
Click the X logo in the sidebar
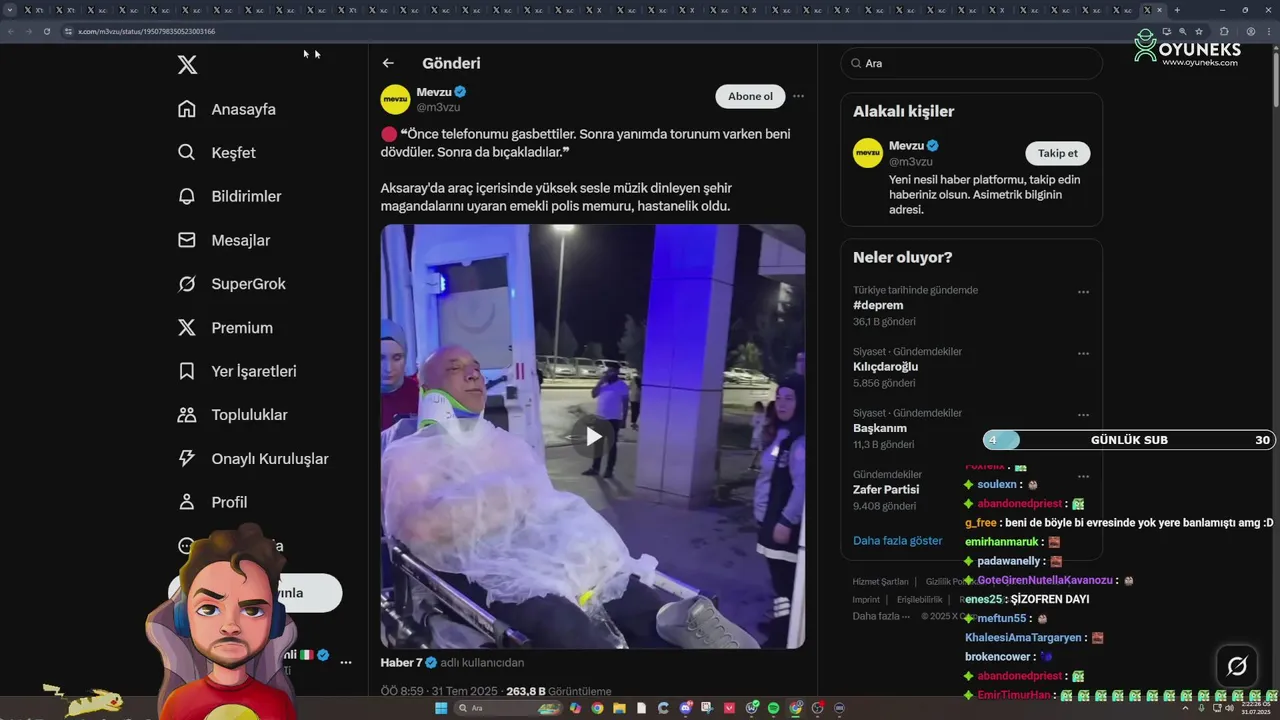pos(187,65)
